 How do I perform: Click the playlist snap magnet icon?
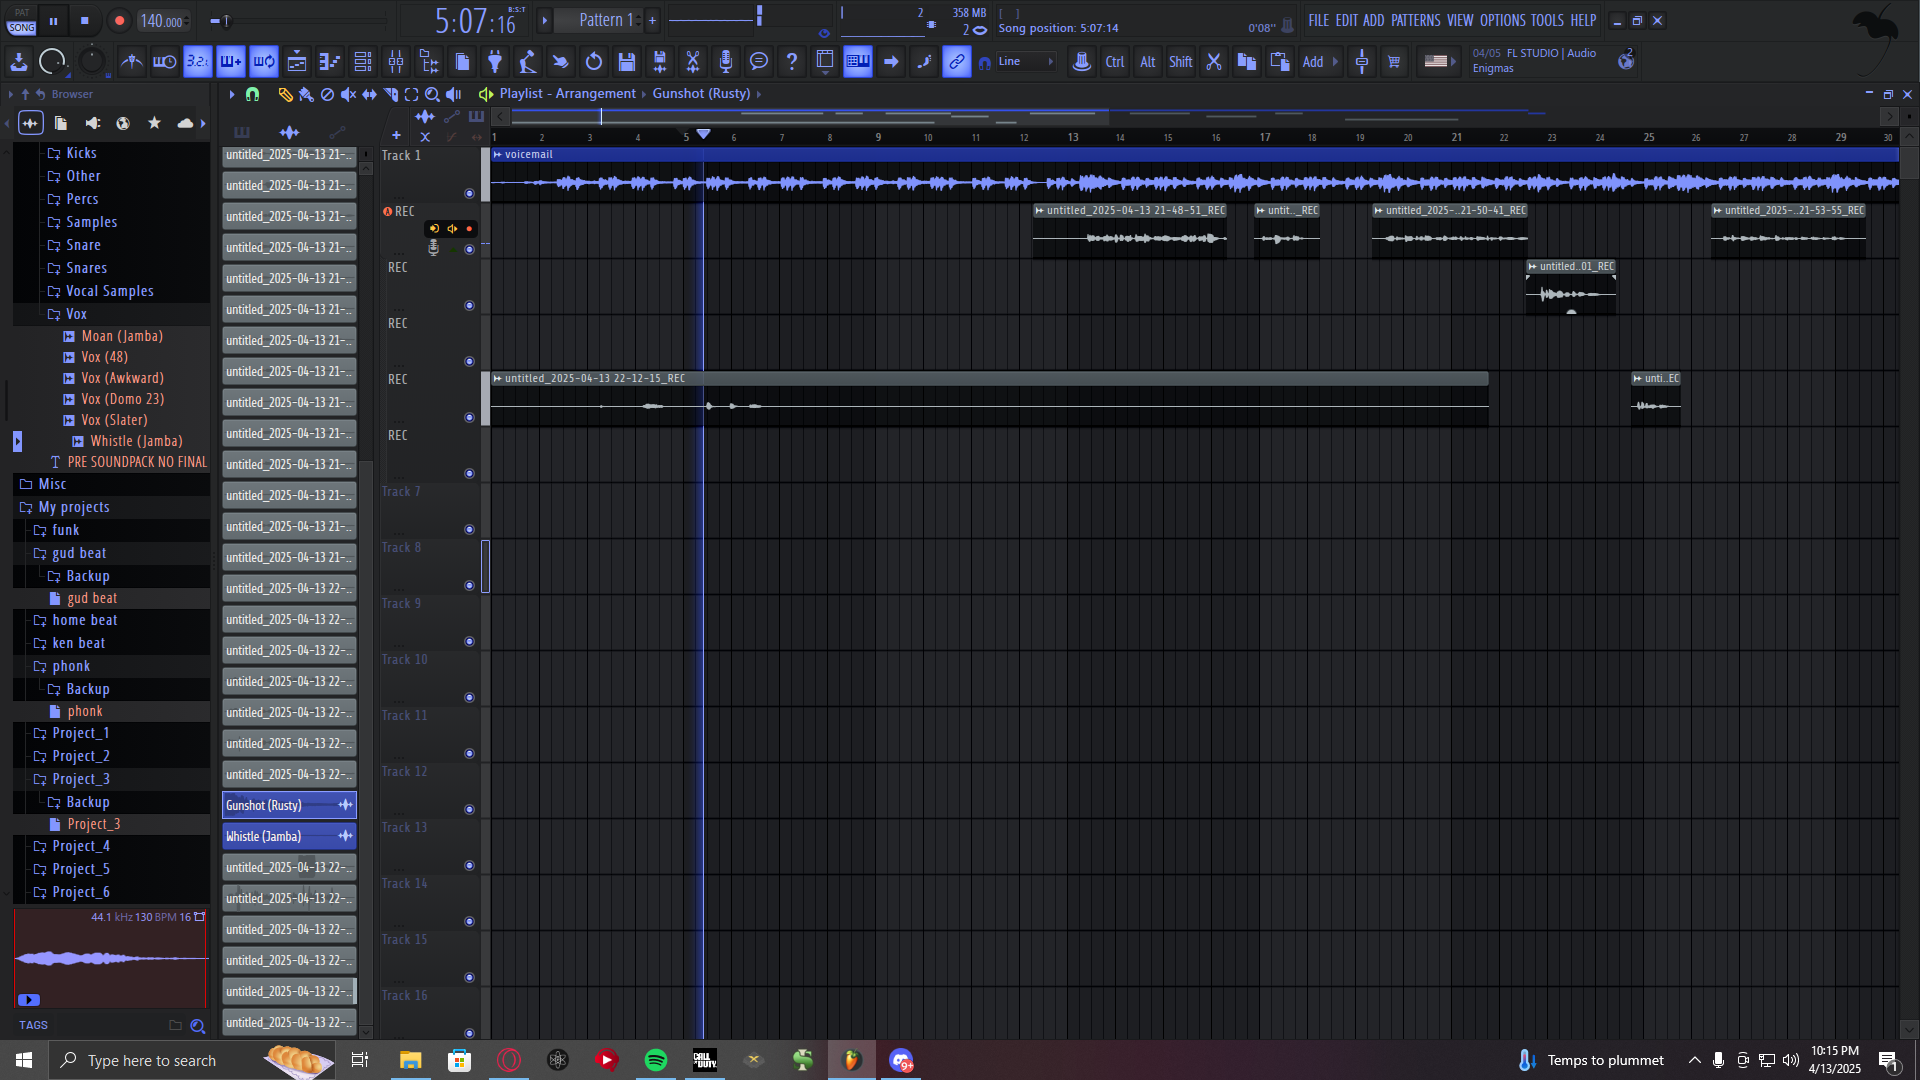point(252,94)
